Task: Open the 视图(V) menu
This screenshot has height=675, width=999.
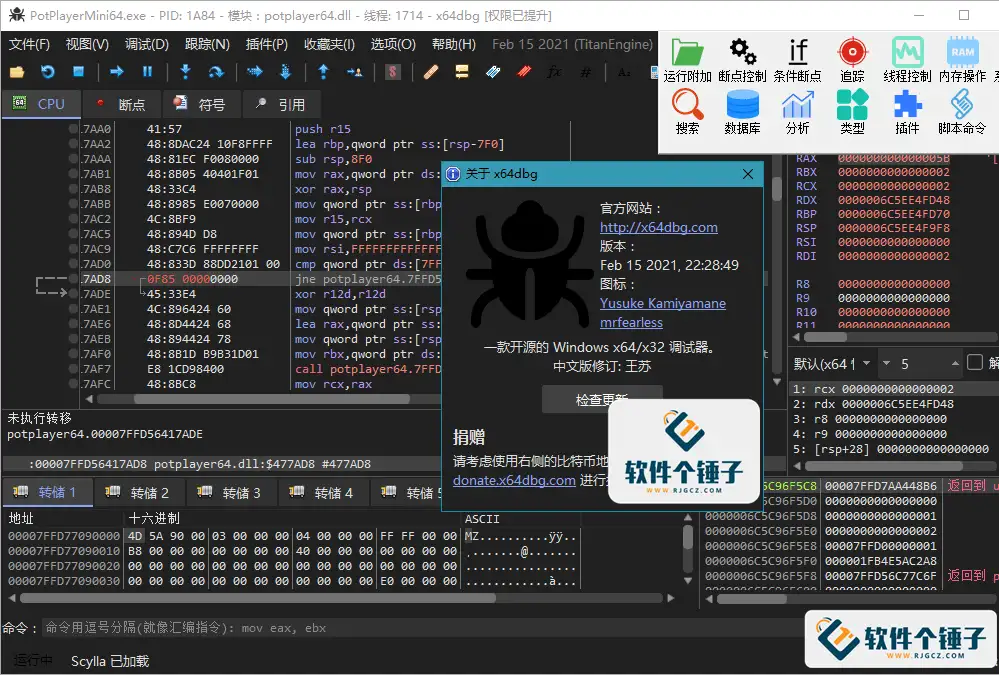Action: pos(87,44)
